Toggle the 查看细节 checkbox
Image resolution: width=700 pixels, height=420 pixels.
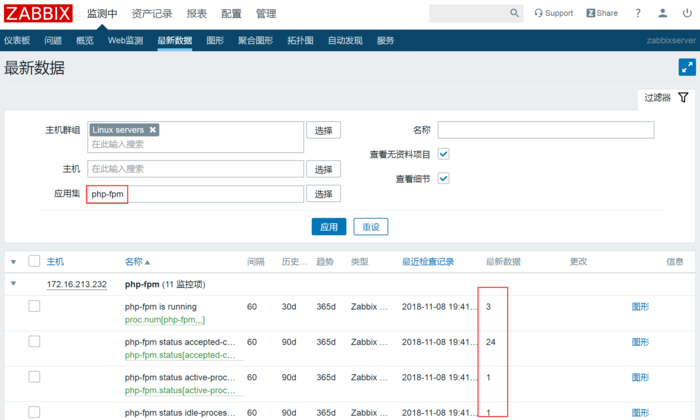click(x=443, y=179)
